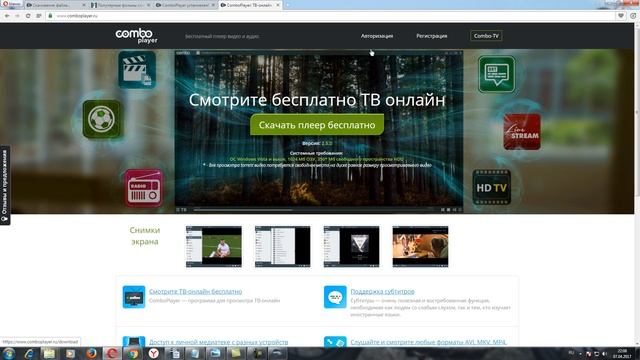
Task: Click the green padlock security icon
Action: (x=50, y=16)
